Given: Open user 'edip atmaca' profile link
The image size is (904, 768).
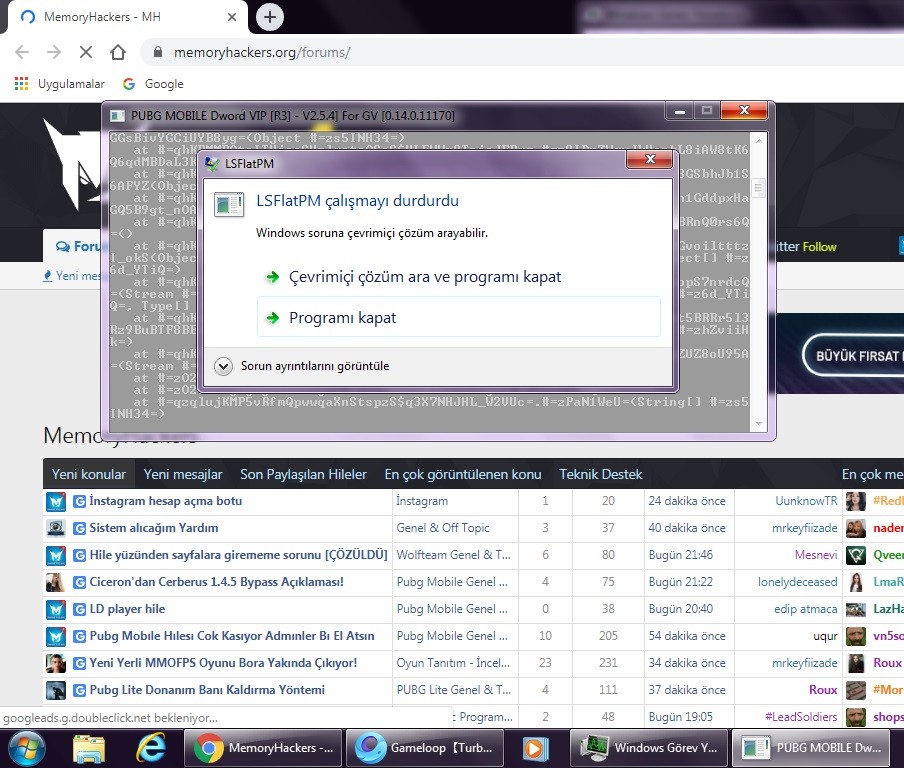Looking at the screenshot, I should coord(805,609).
